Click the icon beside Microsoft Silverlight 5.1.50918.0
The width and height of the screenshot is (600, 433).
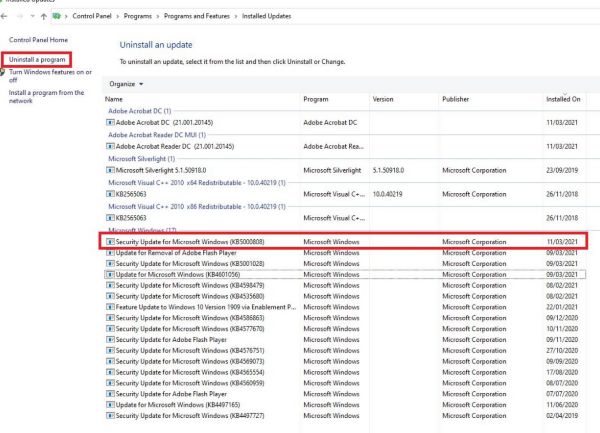[110, 170]
